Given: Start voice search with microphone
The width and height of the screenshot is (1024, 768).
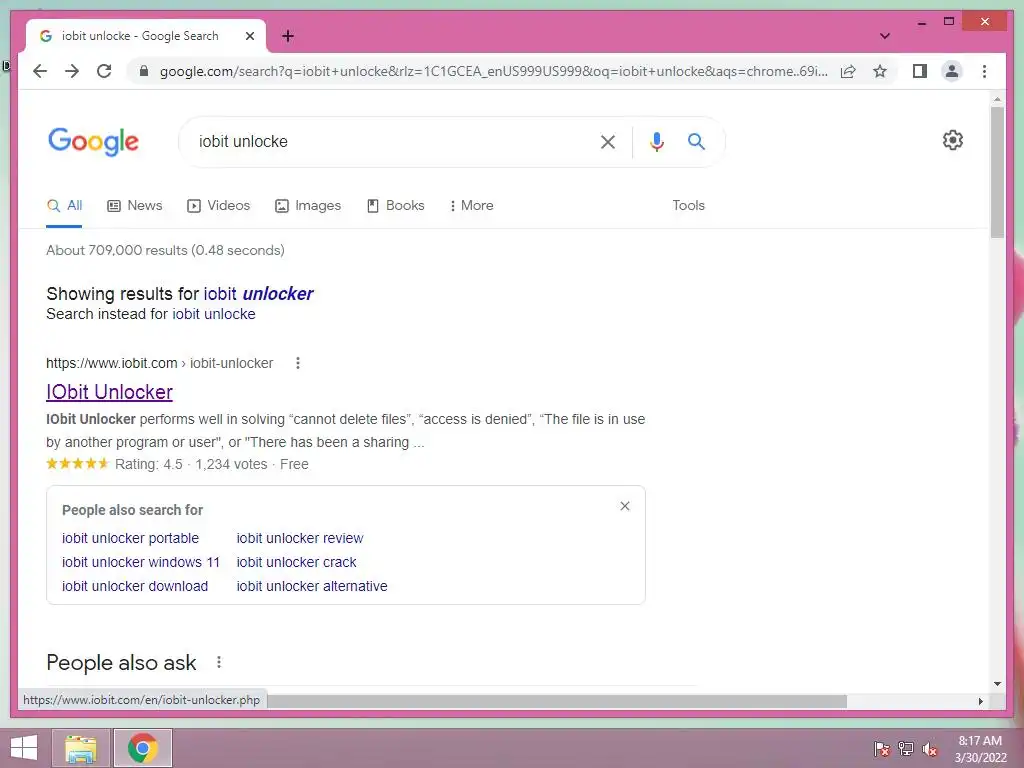Looking at the screenshot, I should click(657, 142).
